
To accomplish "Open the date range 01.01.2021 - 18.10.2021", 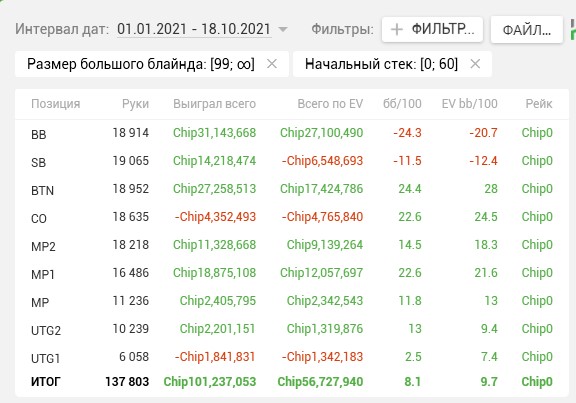I will [x=194, y=29].
